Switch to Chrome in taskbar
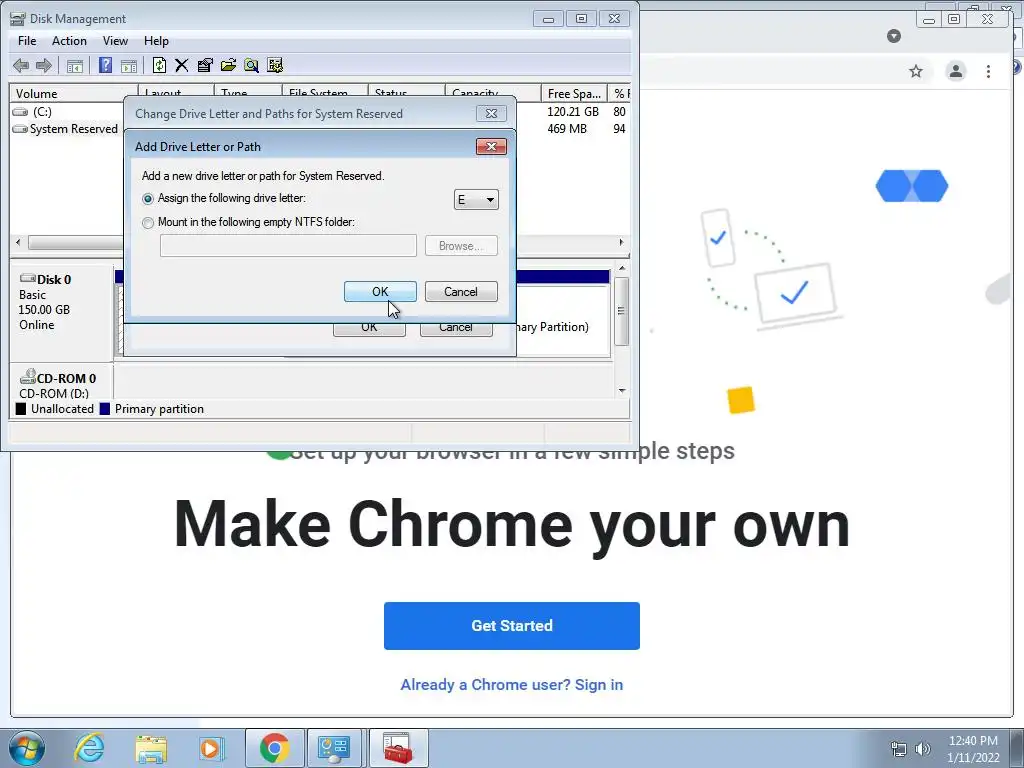The width and height of the screenshot is (1024, 768). [x=274, y=748]
